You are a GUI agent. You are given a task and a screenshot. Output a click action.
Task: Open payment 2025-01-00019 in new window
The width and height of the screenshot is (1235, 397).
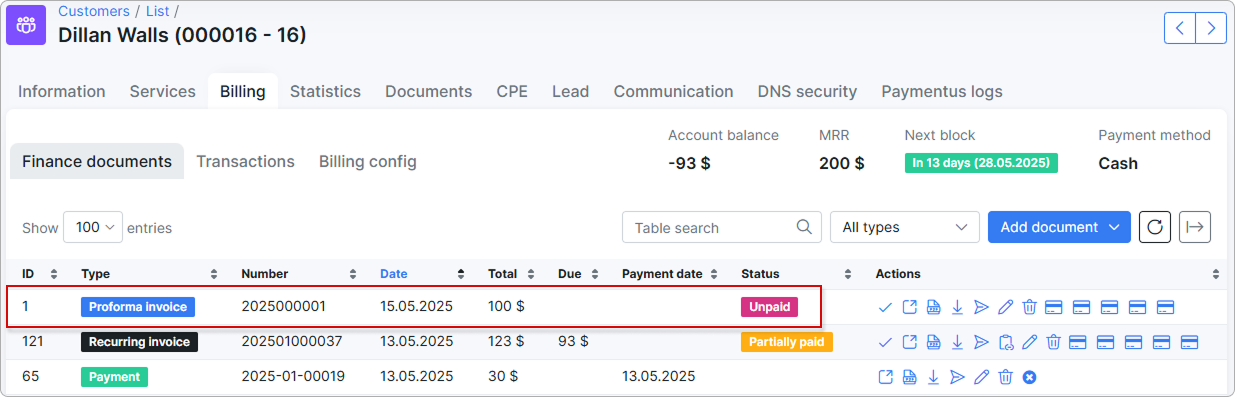(x=885, y=377)
